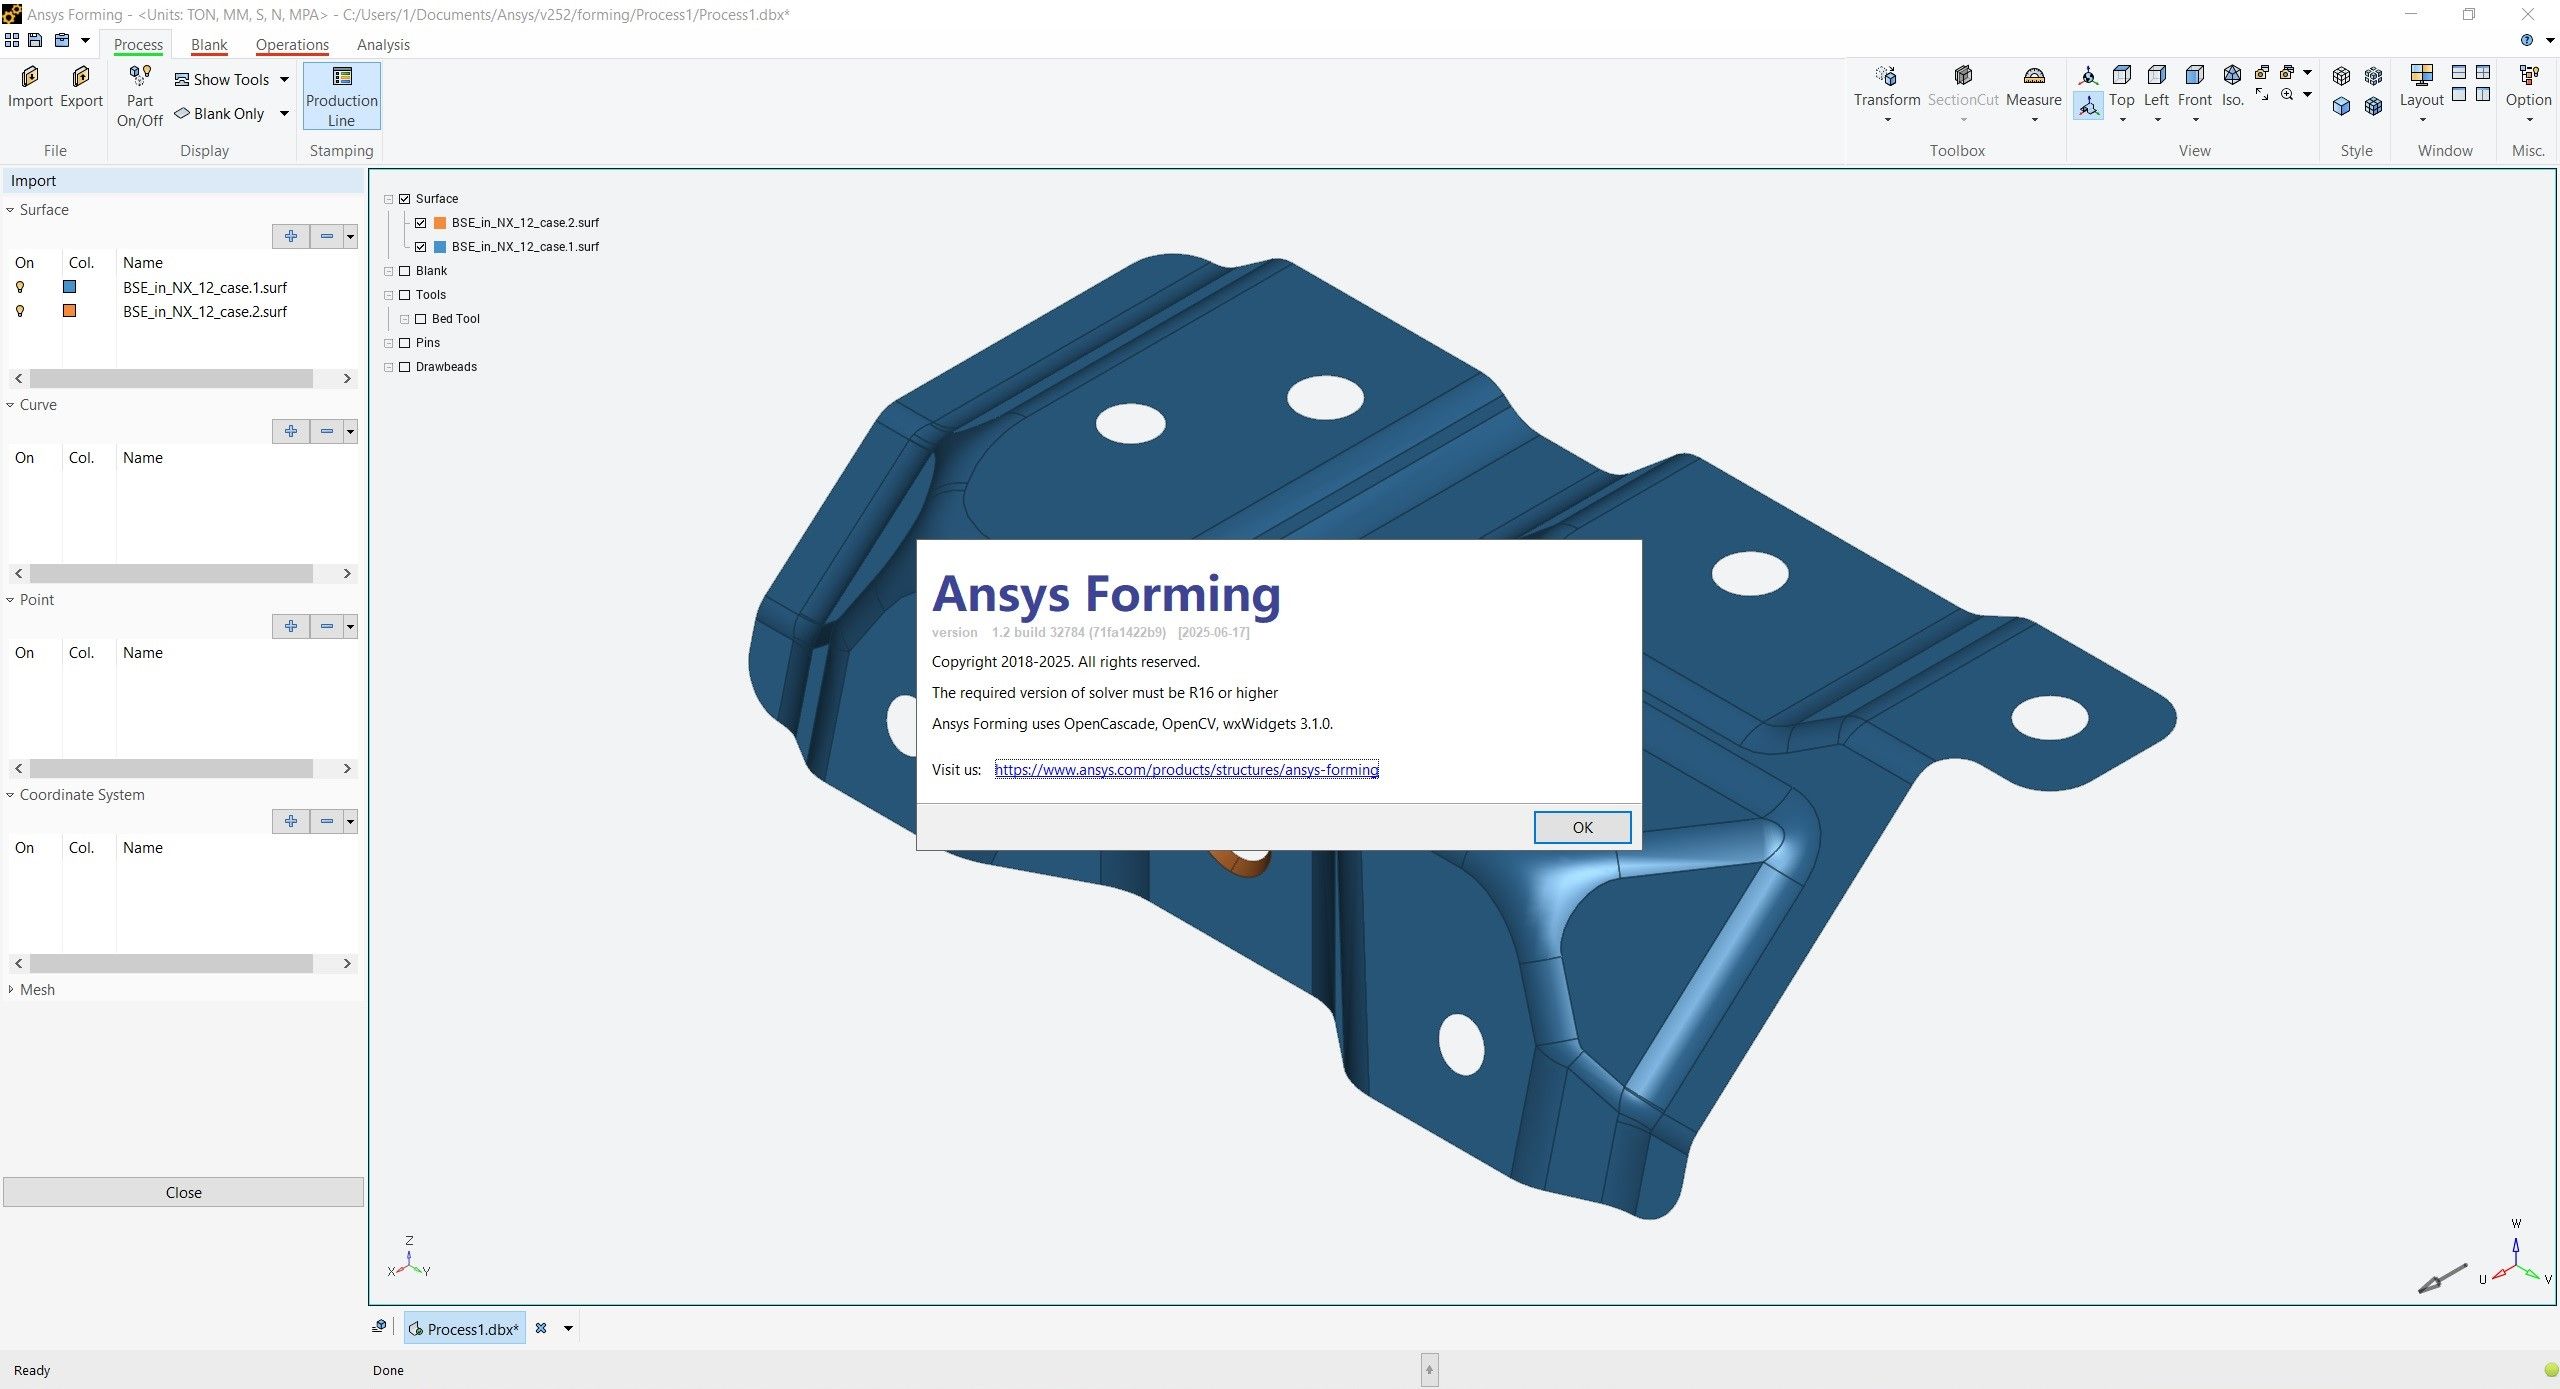This screenshot has height=1389, width=2560.
Task: Follow the ansys-forming website link
Action: [1186, 770]
